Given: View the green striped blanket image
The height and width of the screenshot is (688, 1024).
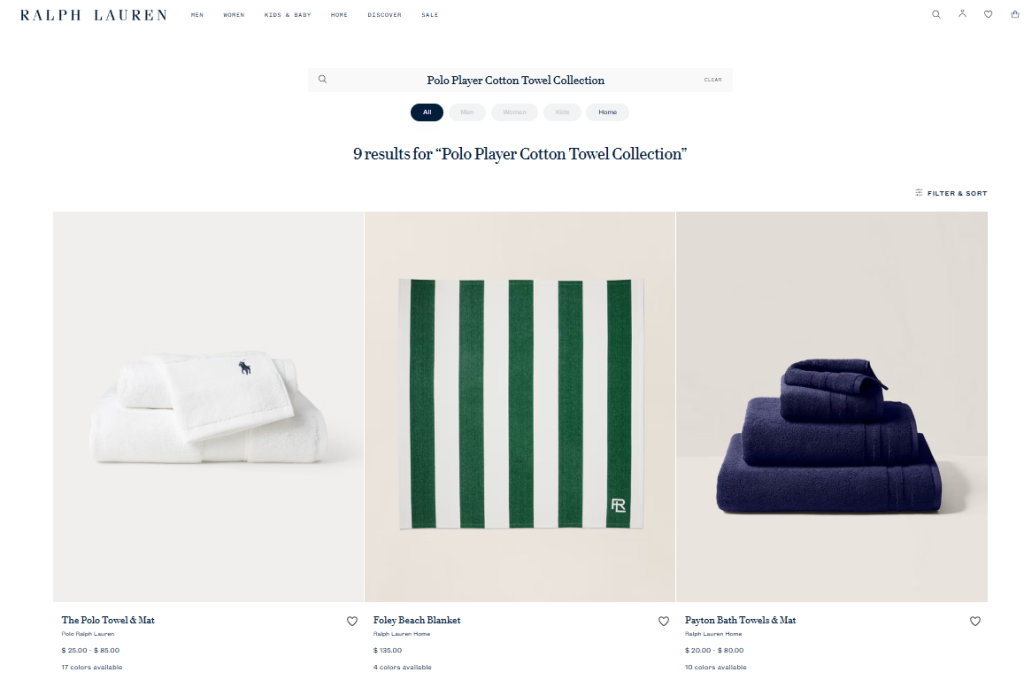Looking at the screenshot, I should point(520,406).
